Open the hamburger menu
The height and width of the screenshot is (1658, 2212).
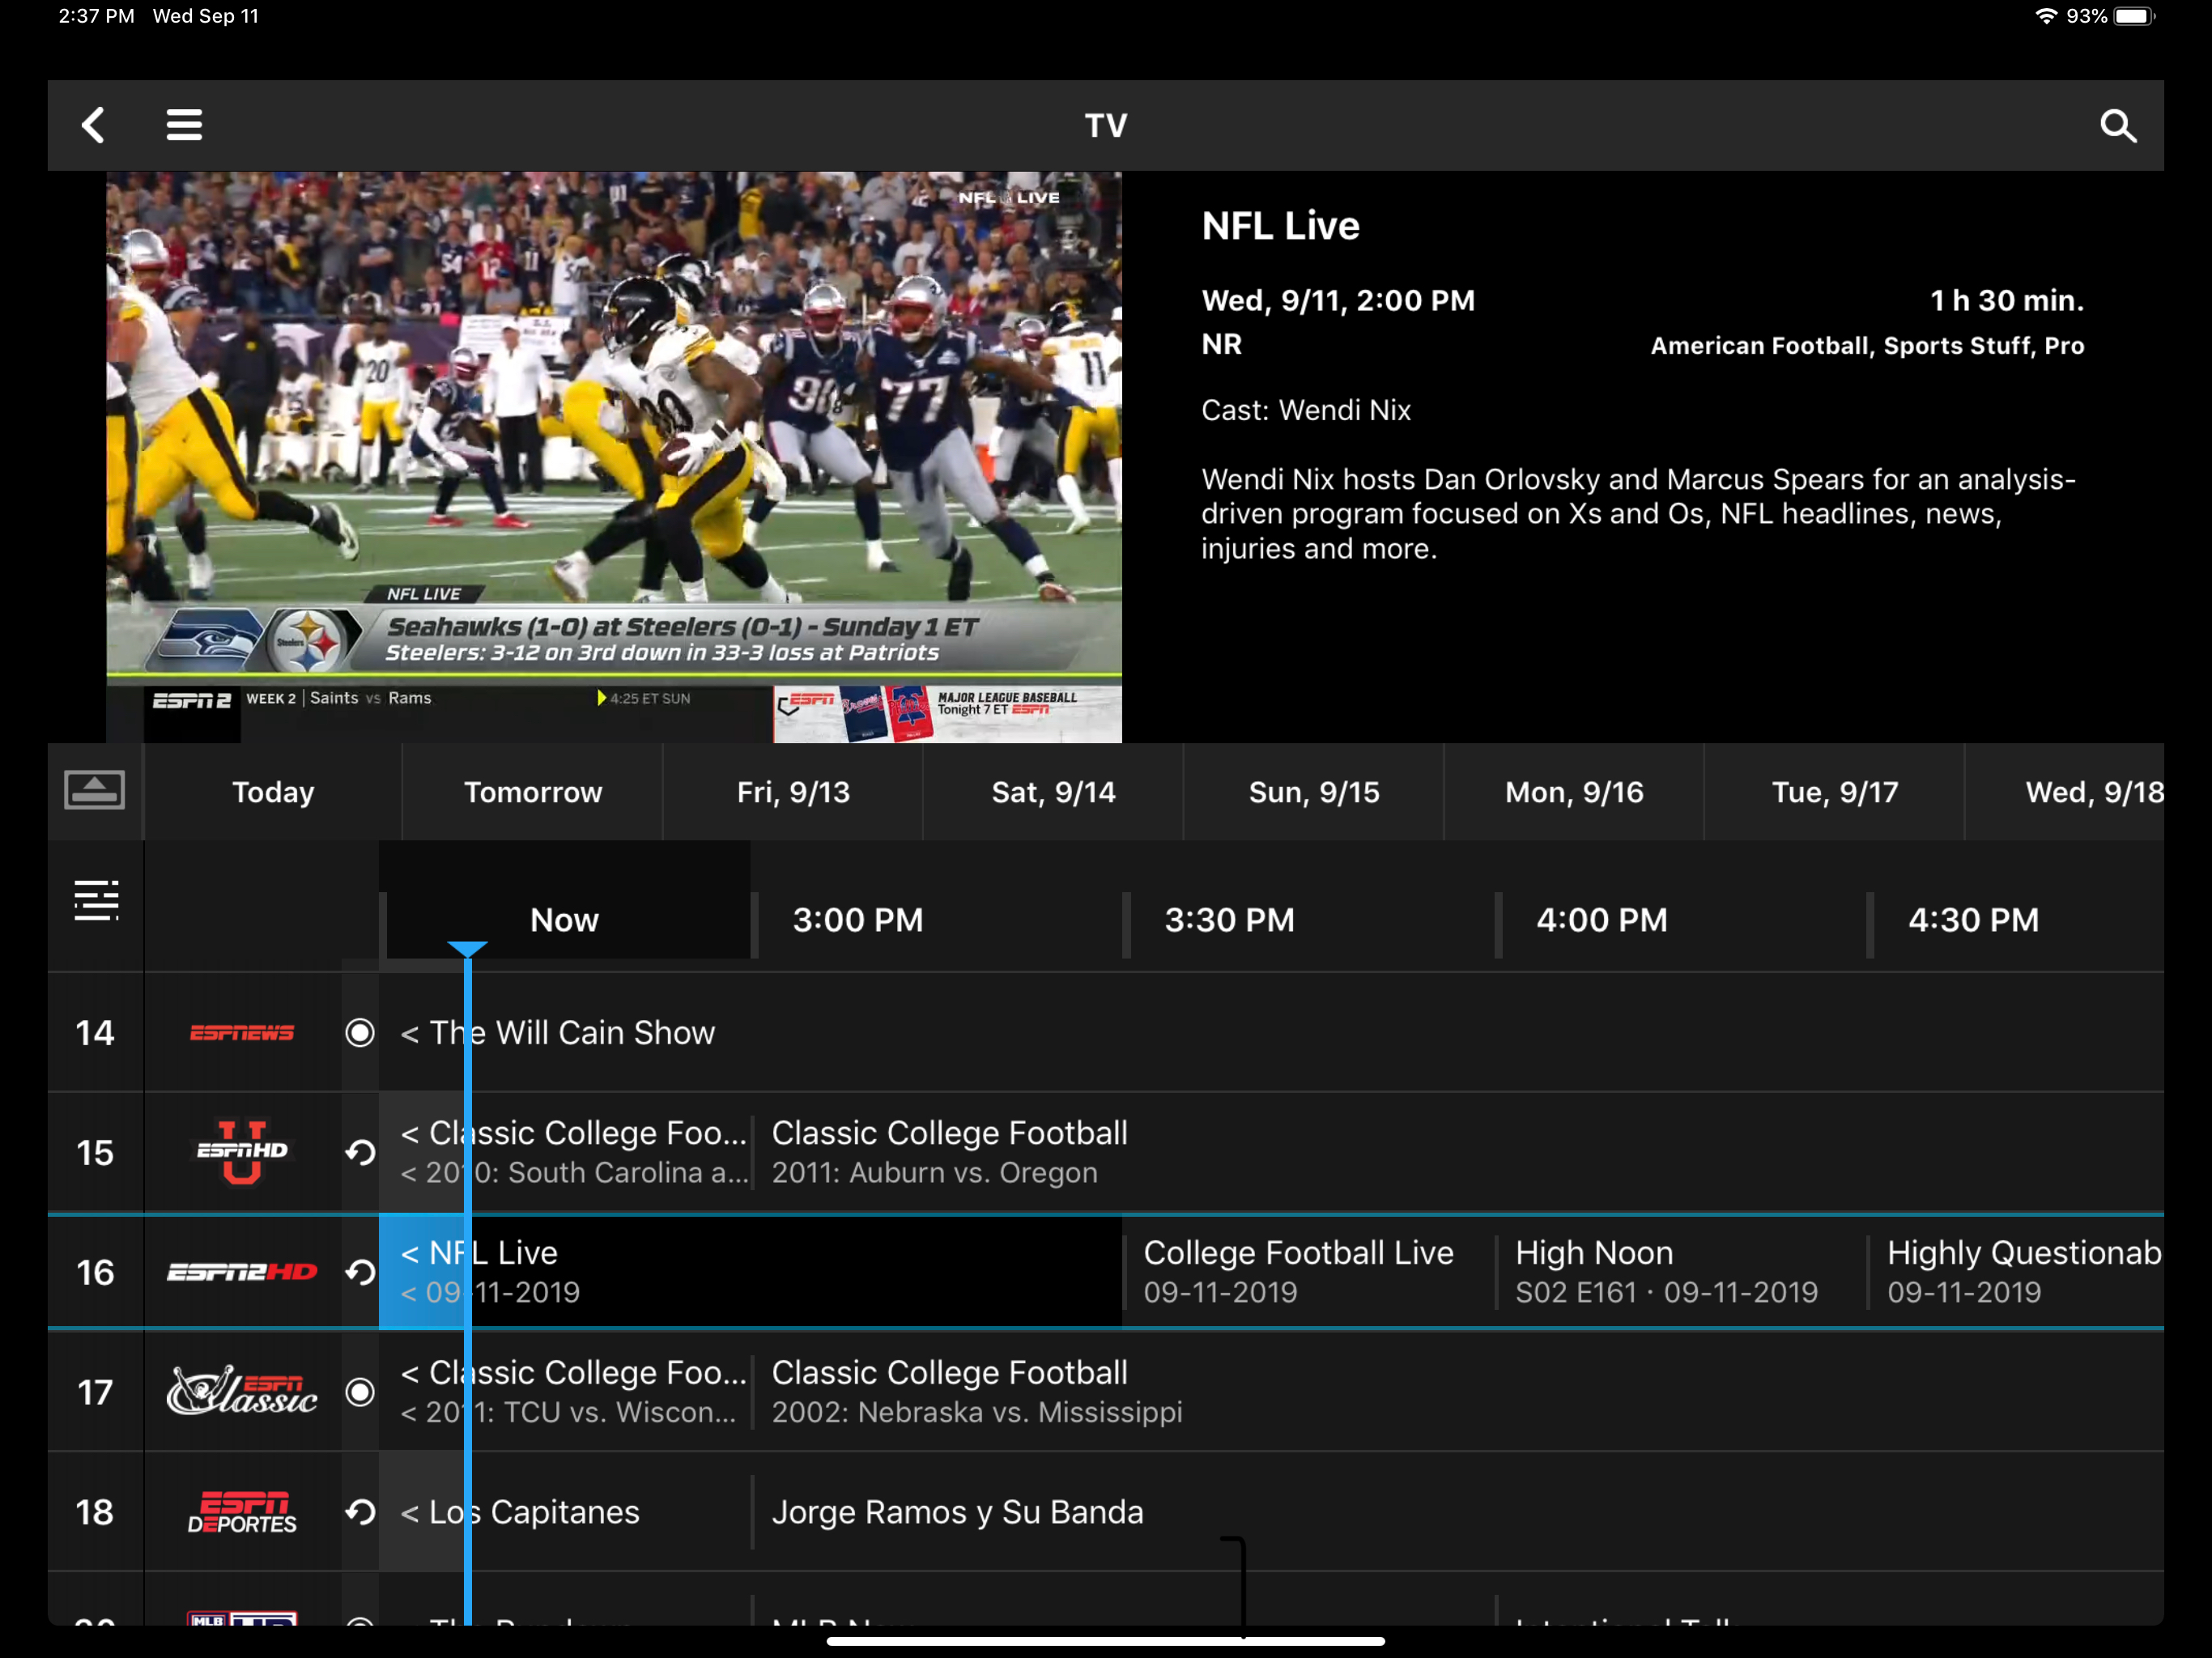tap(184, 126)
